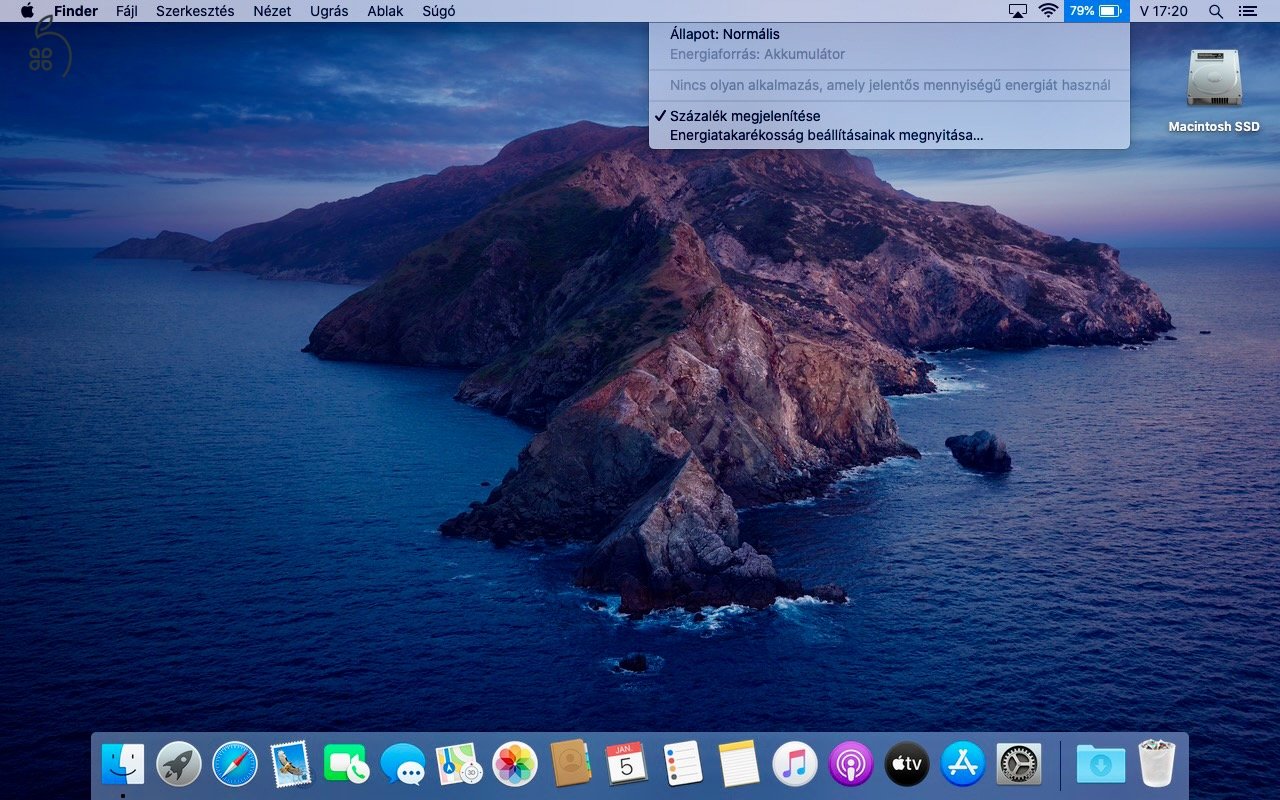1280x800 pixels.
Task: Open the Súgó help menu
Action: point(439,11)
